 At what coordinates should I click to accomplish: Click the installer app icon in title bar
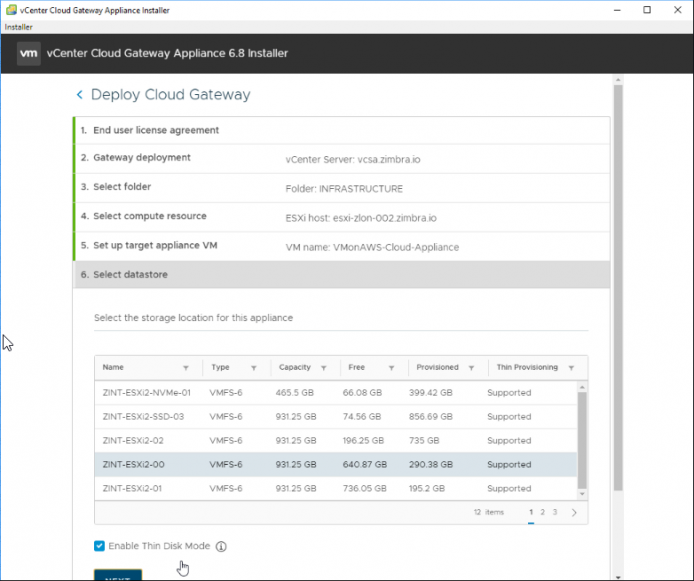(12, 10)
